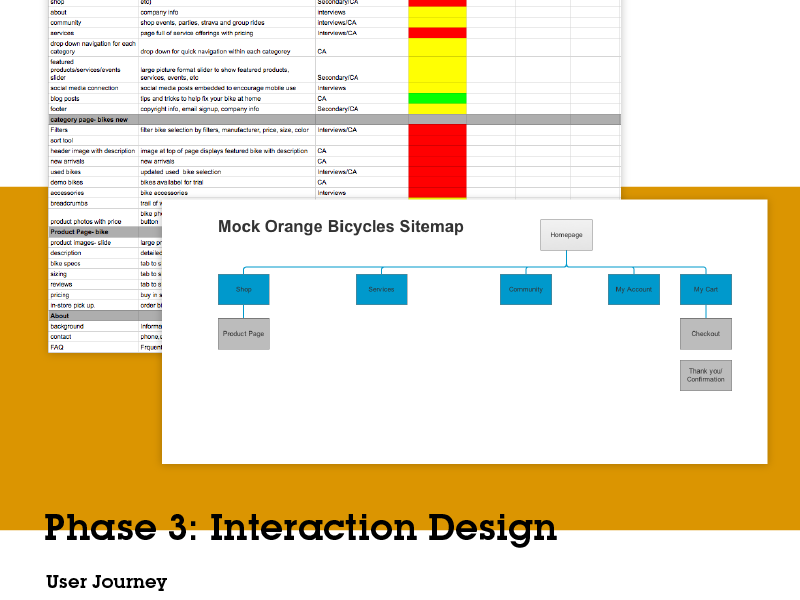Image resolution: width=800 pixels, height=600 pixels.
Task: Select the gray Product Page box in sitemap
Action: 243,334
